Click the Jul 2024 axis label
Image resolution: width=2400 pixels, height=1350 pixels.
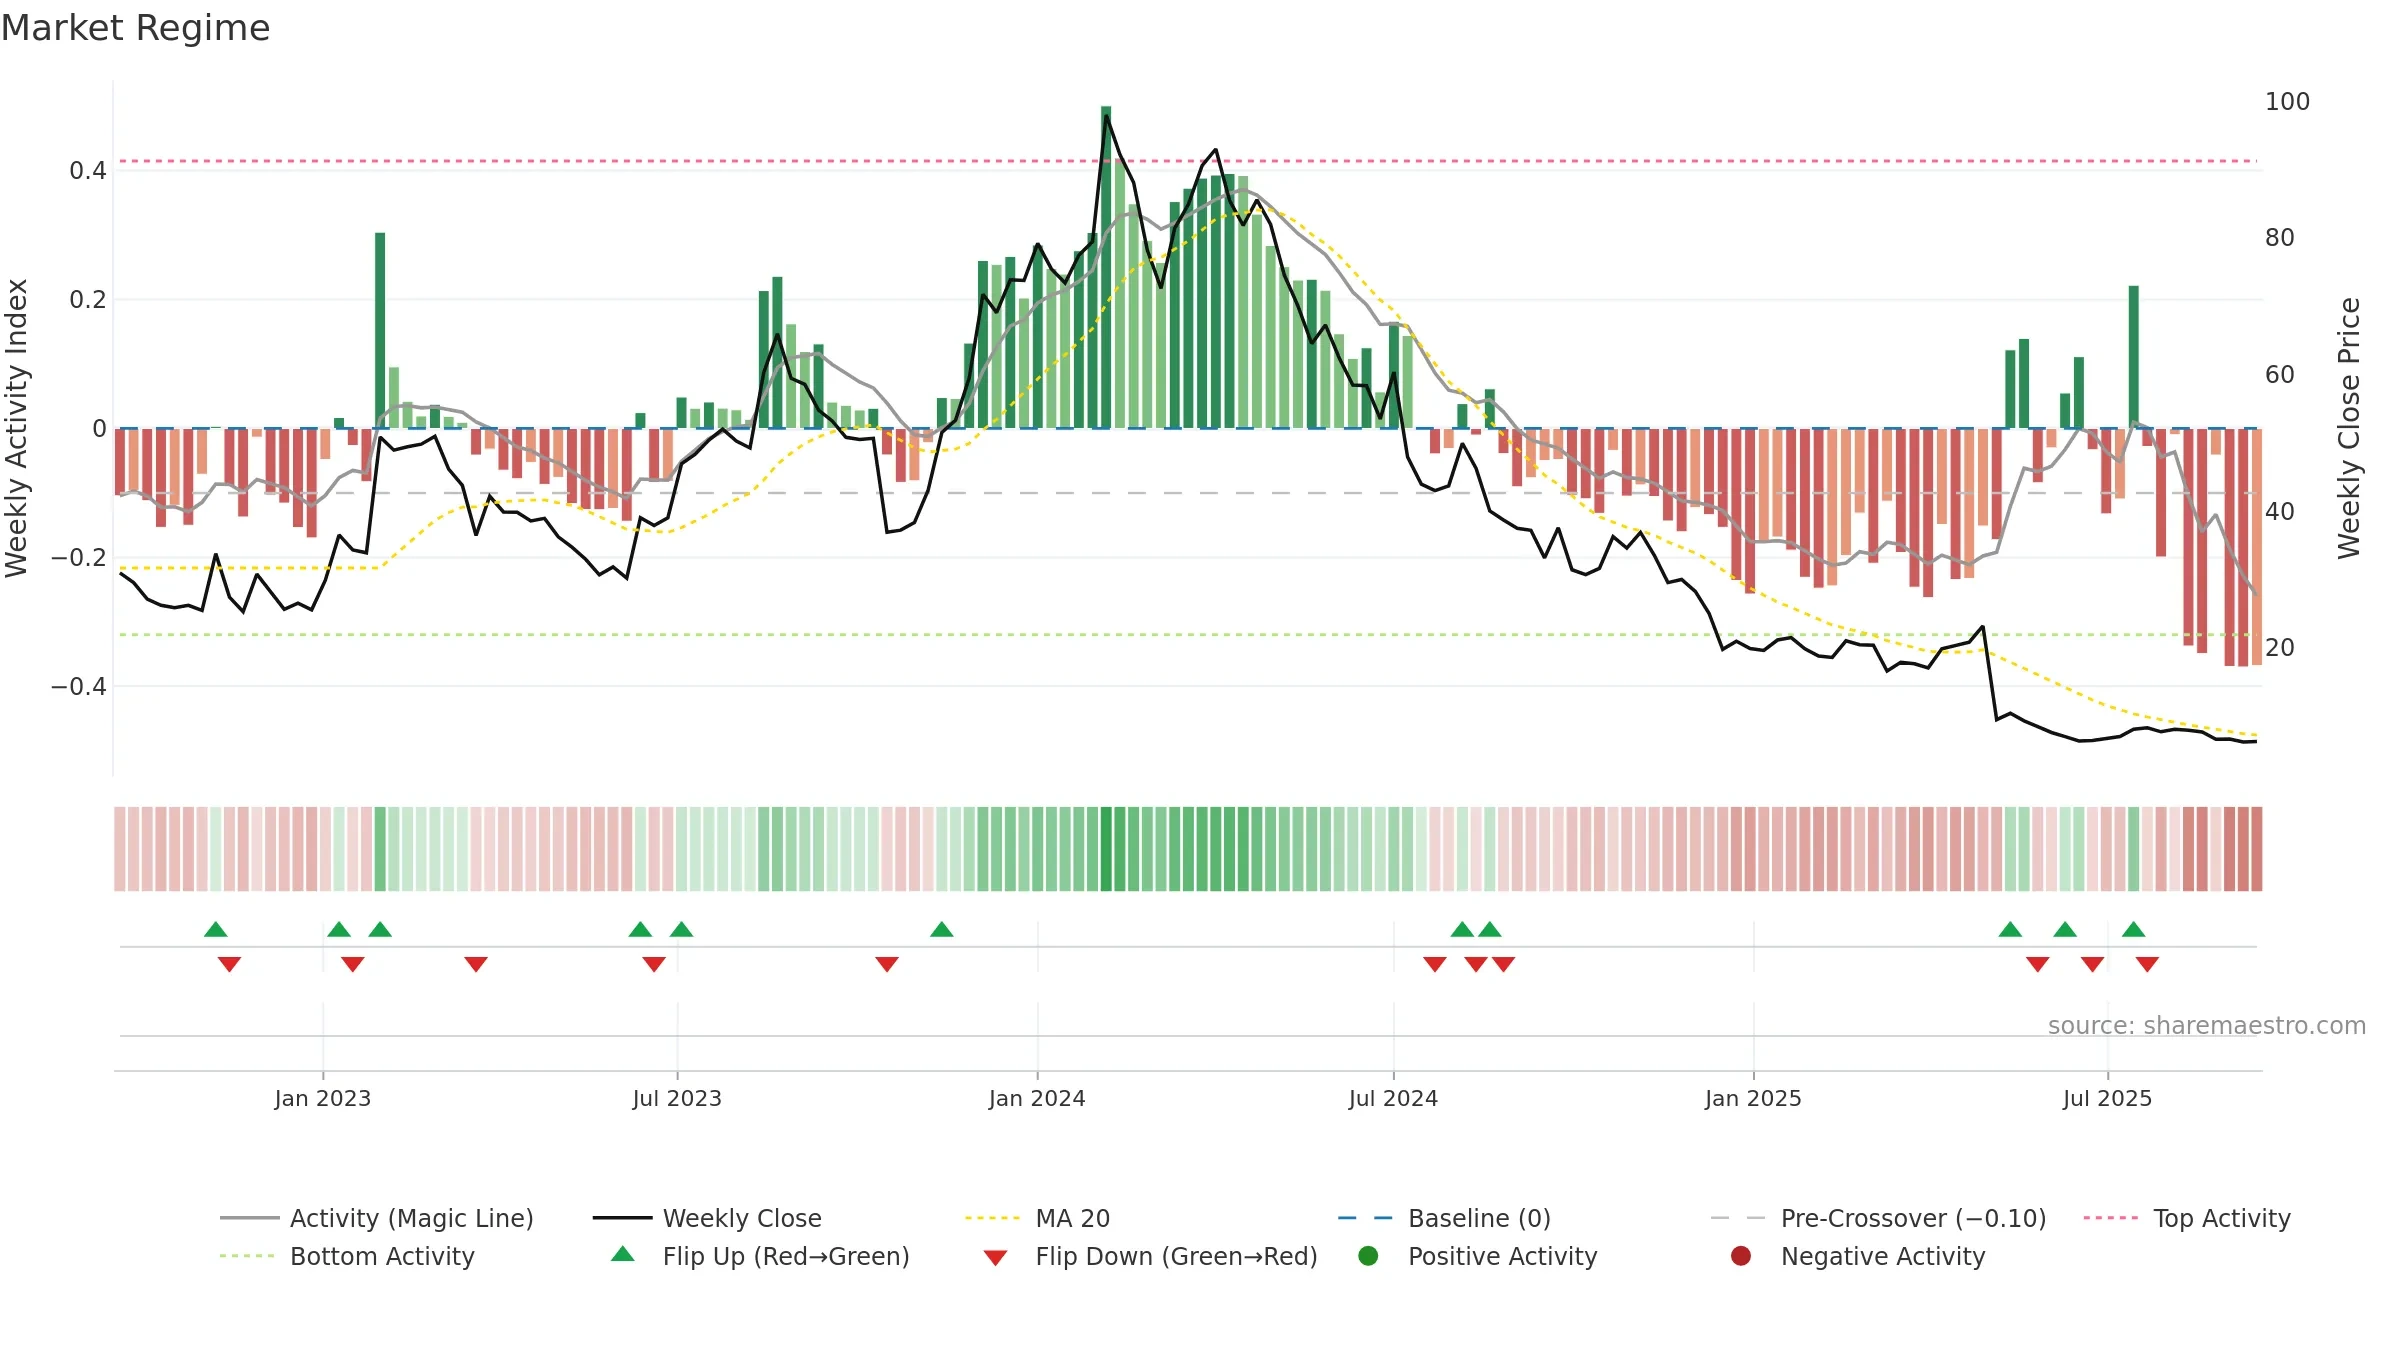[x=1393, y=1098]
